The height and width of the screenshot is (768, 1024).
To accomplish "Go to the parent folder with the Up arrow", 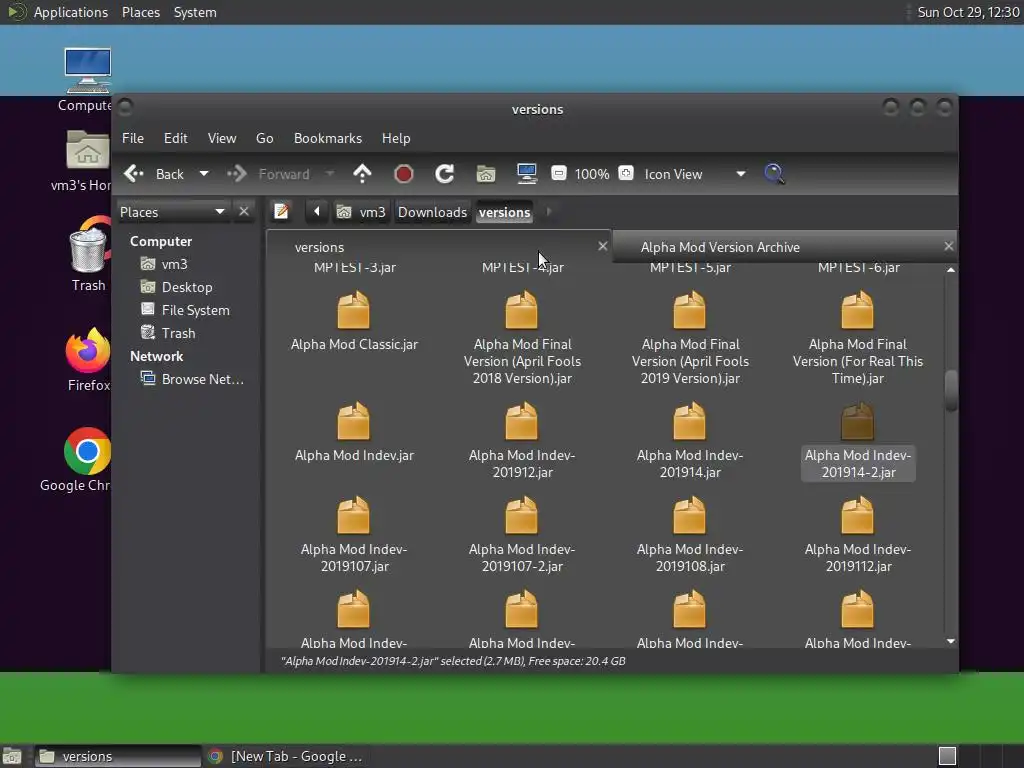I will tap(362, 174).
